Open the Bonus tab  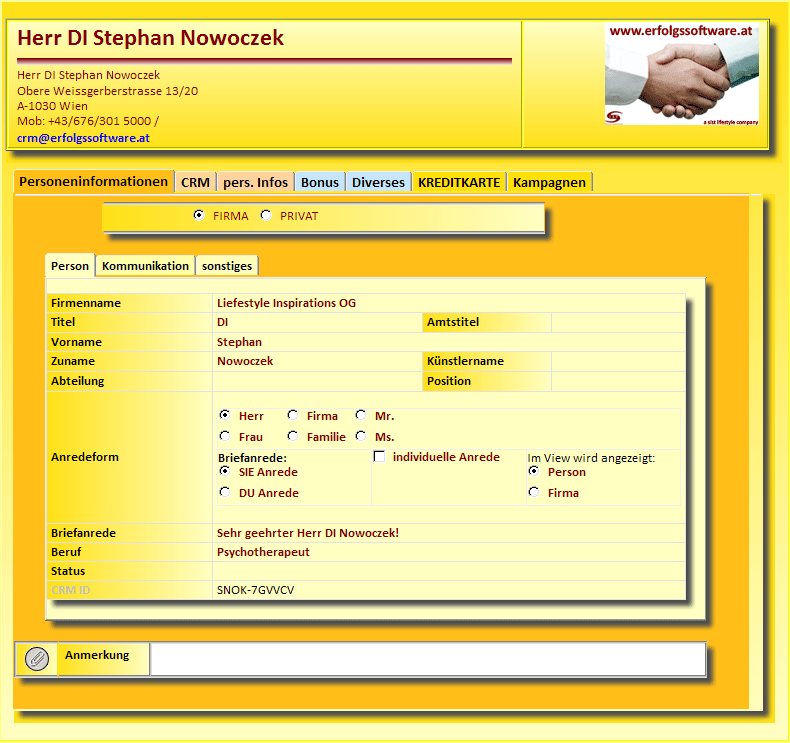tap(320, 183)
